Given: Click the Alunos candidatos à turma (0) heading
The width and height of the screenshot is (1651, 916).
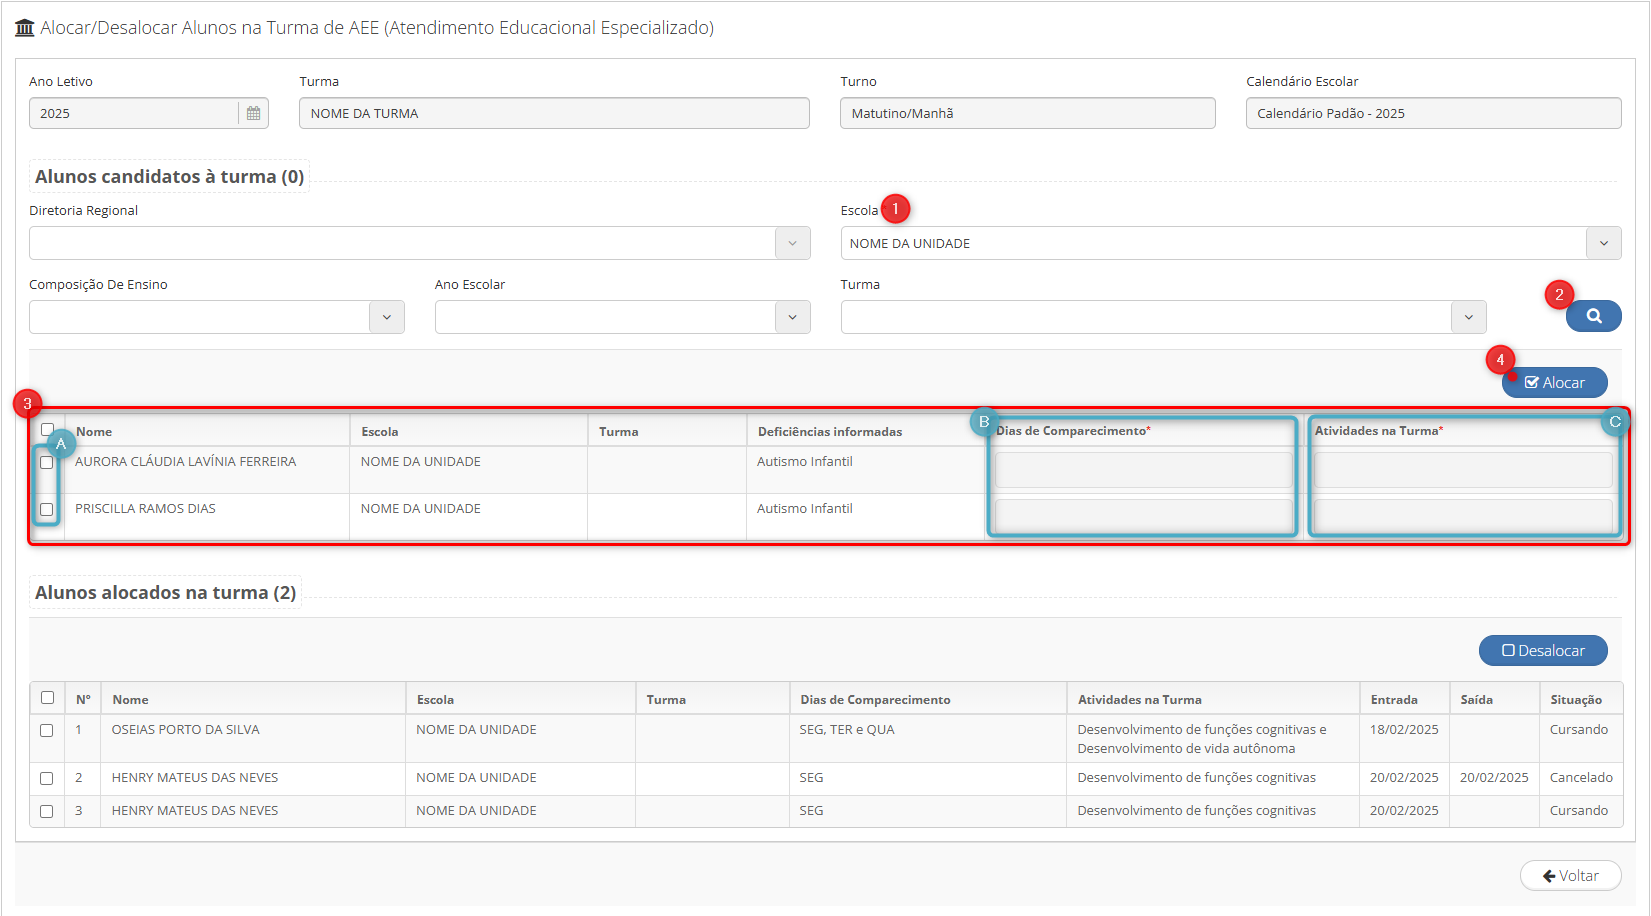Looking at the screenshot, I should click(x=169, y=176).
